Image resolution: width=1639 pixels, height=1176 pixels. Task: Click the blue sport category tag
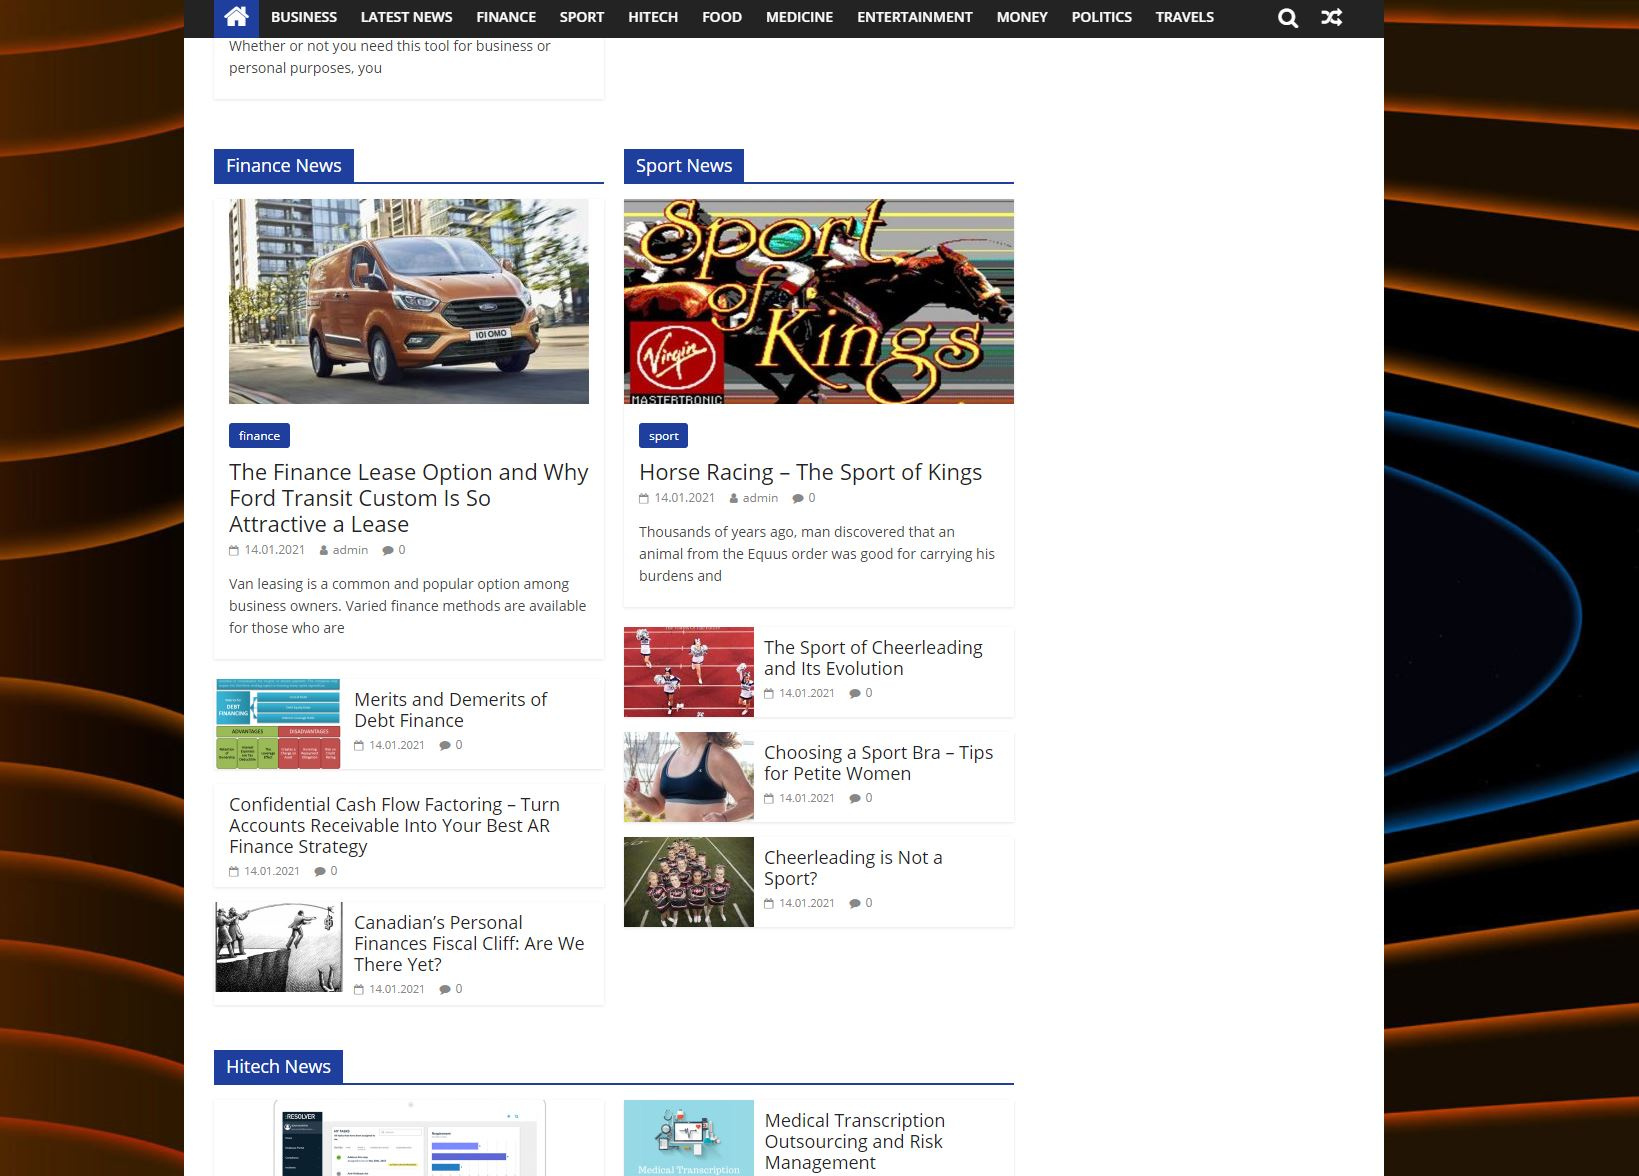click(x=663, y=436)
